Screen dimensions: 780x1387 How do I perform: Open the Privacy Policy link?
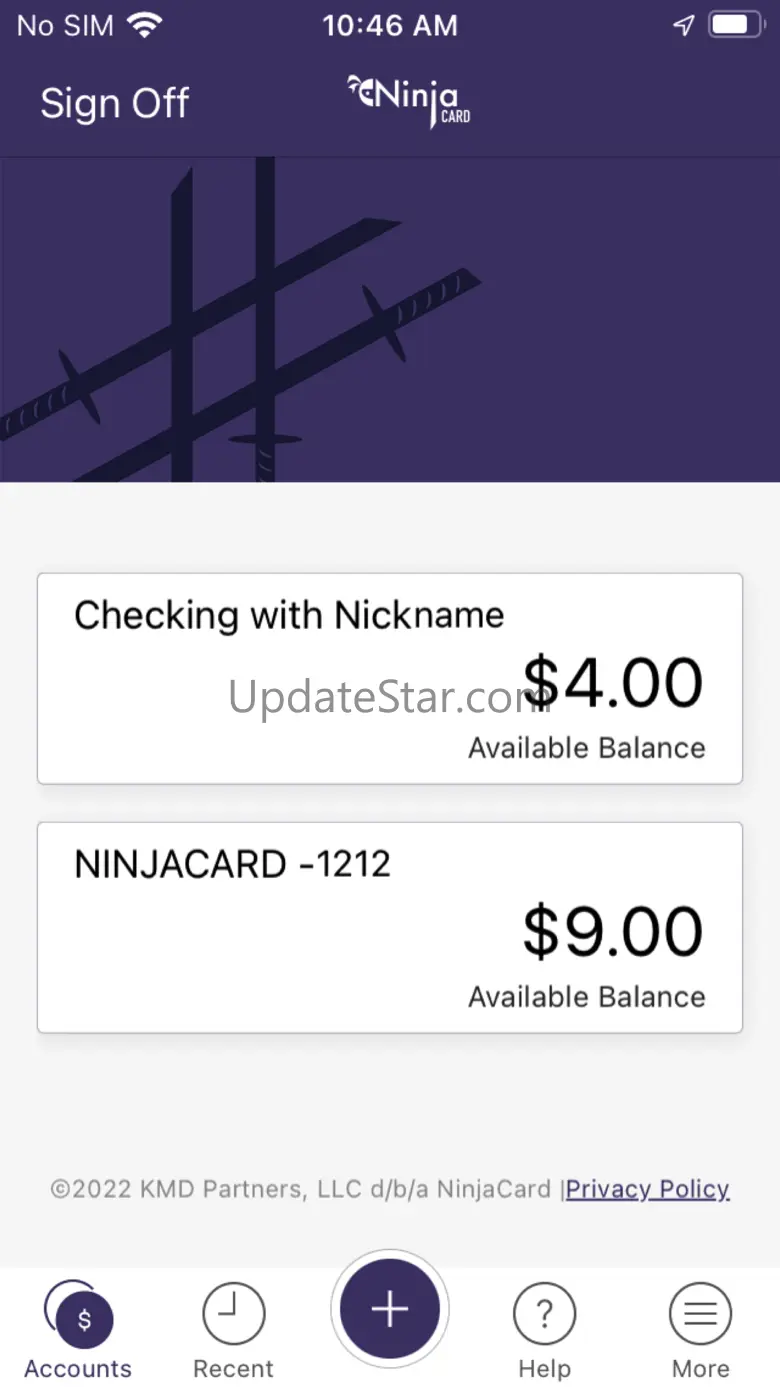click(x=648, y=1189)
